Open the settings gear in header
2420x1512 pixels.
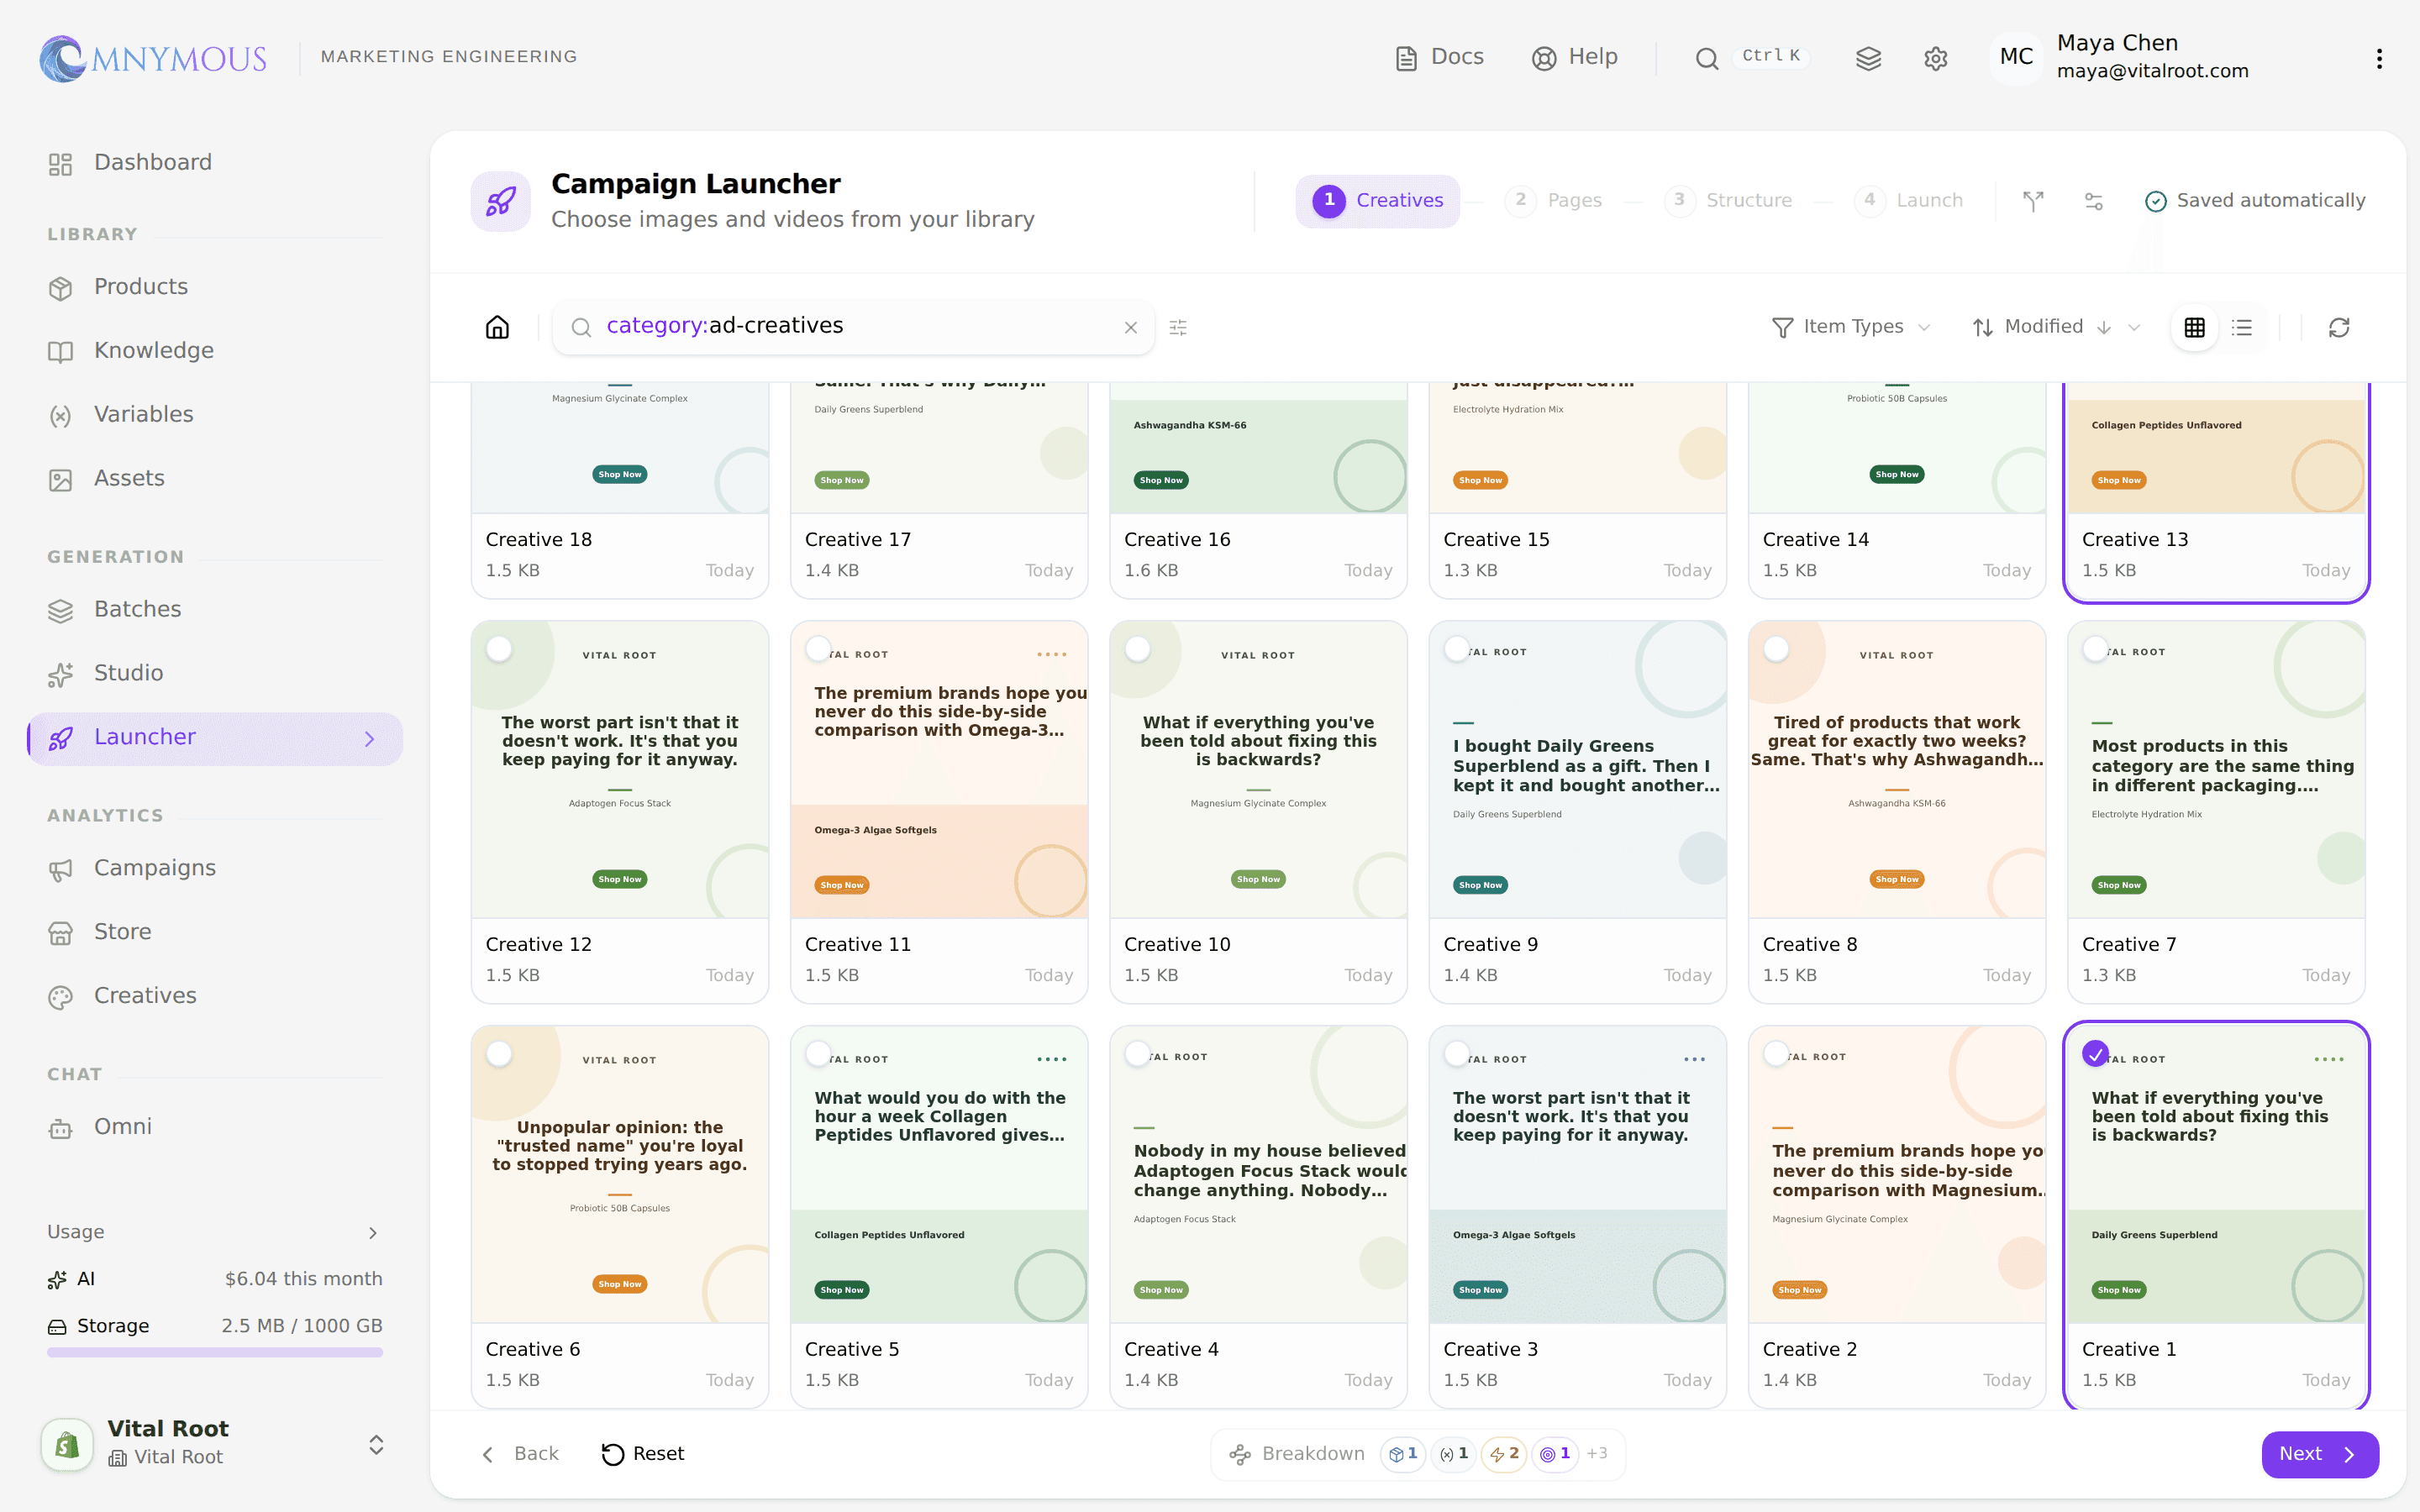click(x=1935, y=58)
